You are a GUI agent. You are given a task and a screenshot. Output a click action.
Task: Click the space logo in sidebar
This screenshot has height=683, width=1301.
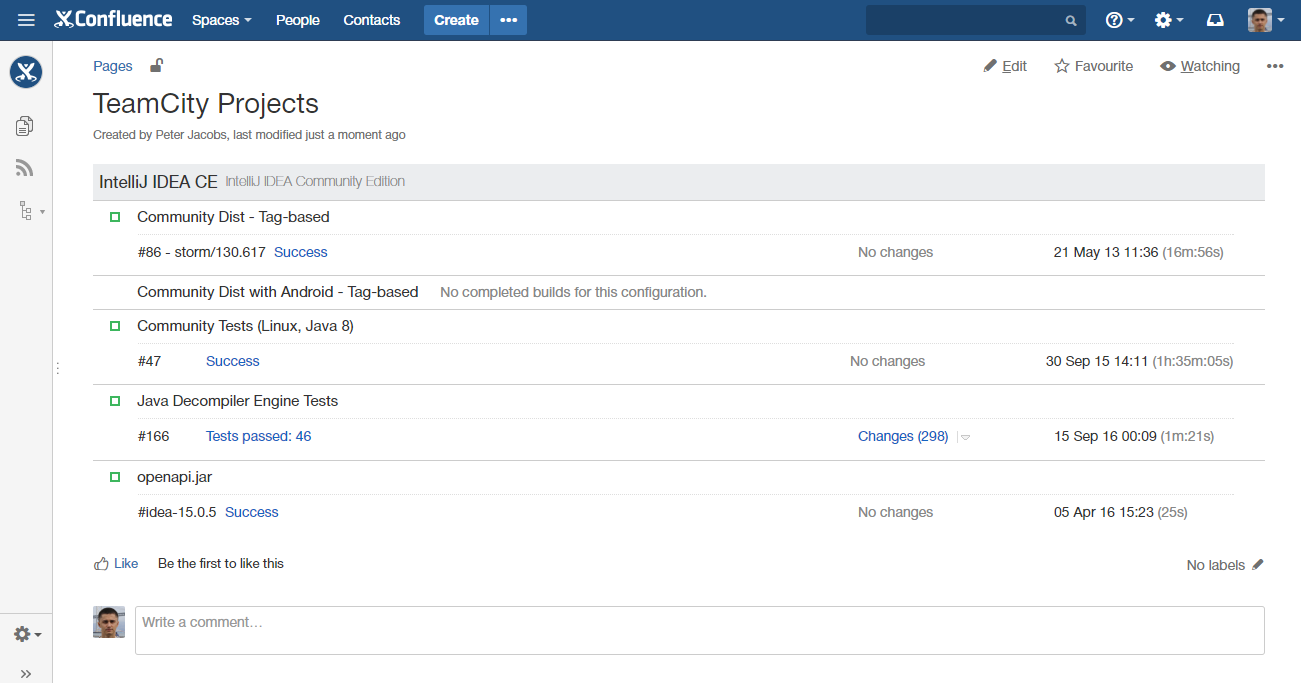pyautogui.click(x=26, y=72)
